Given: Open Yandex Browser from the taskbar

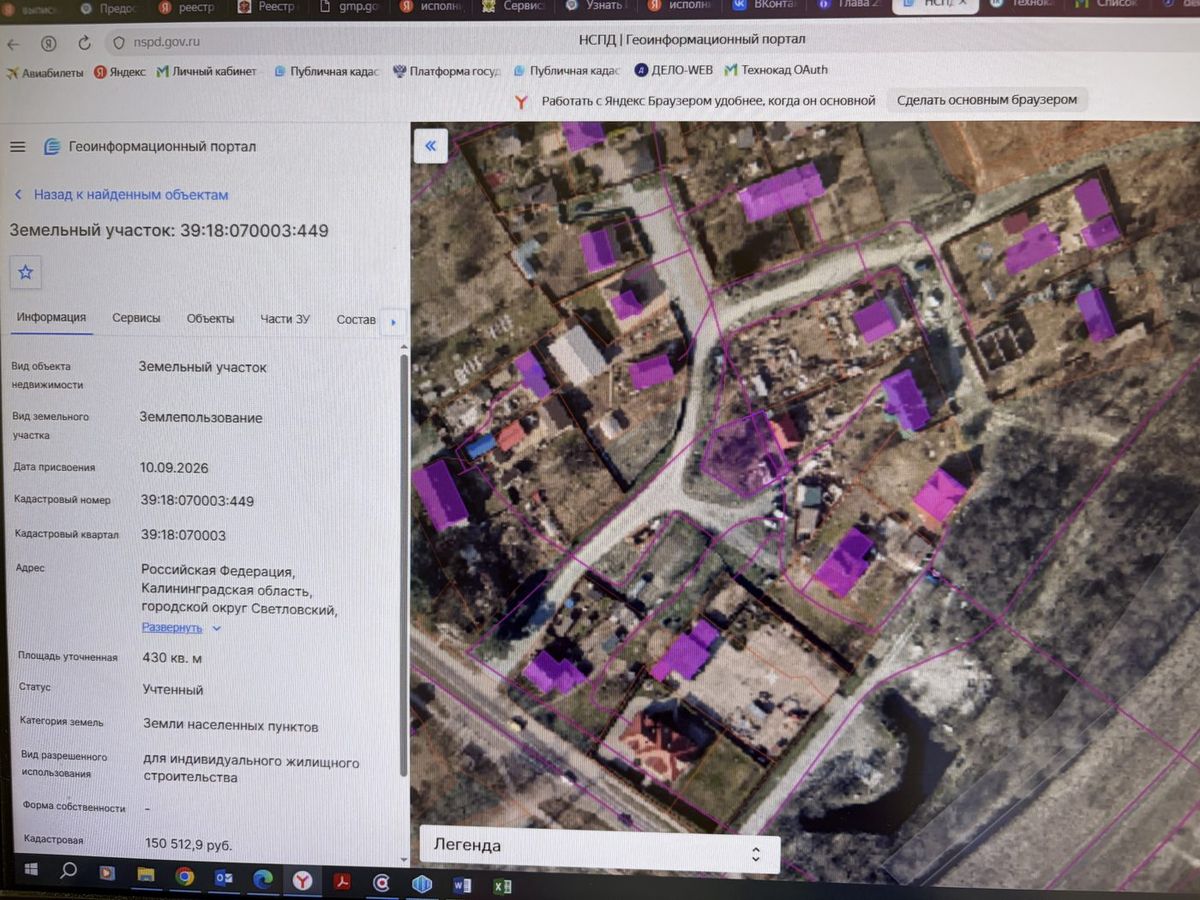Looking at the screenshot, I should pyautogui.click(x=301, y=881).
